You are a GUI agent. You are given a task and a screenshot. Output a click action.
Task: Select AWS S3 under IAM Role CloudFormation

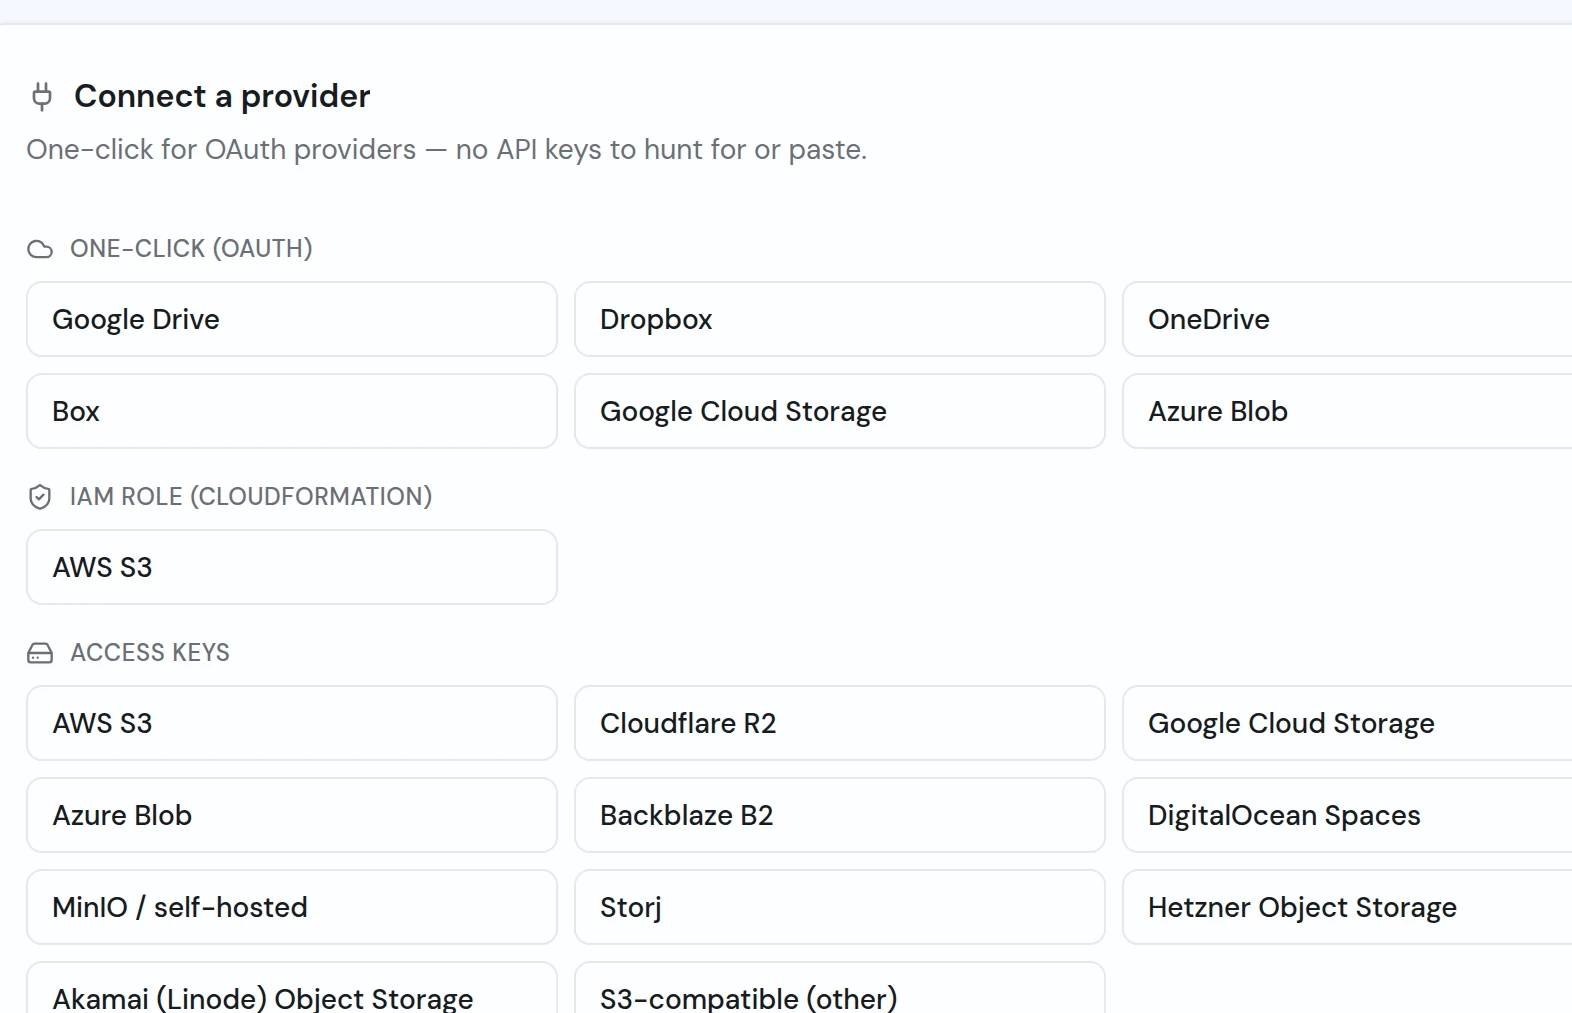coord(292,567)
